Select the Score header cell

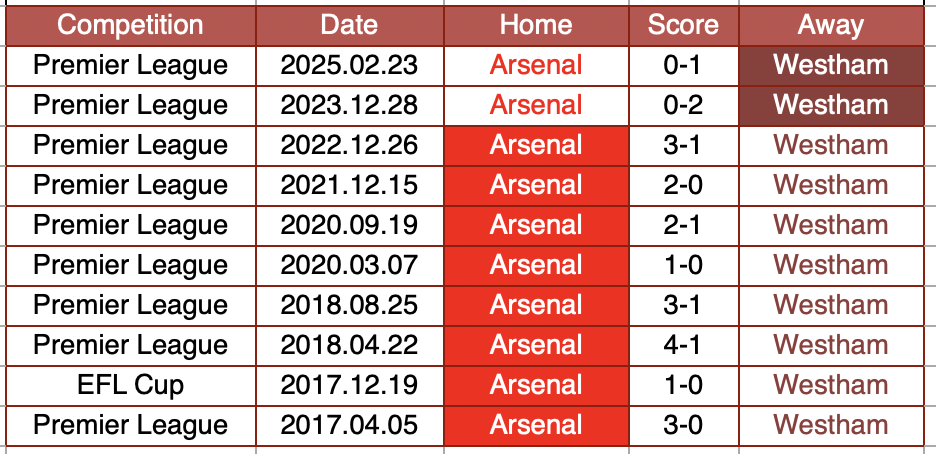[683, 25]
